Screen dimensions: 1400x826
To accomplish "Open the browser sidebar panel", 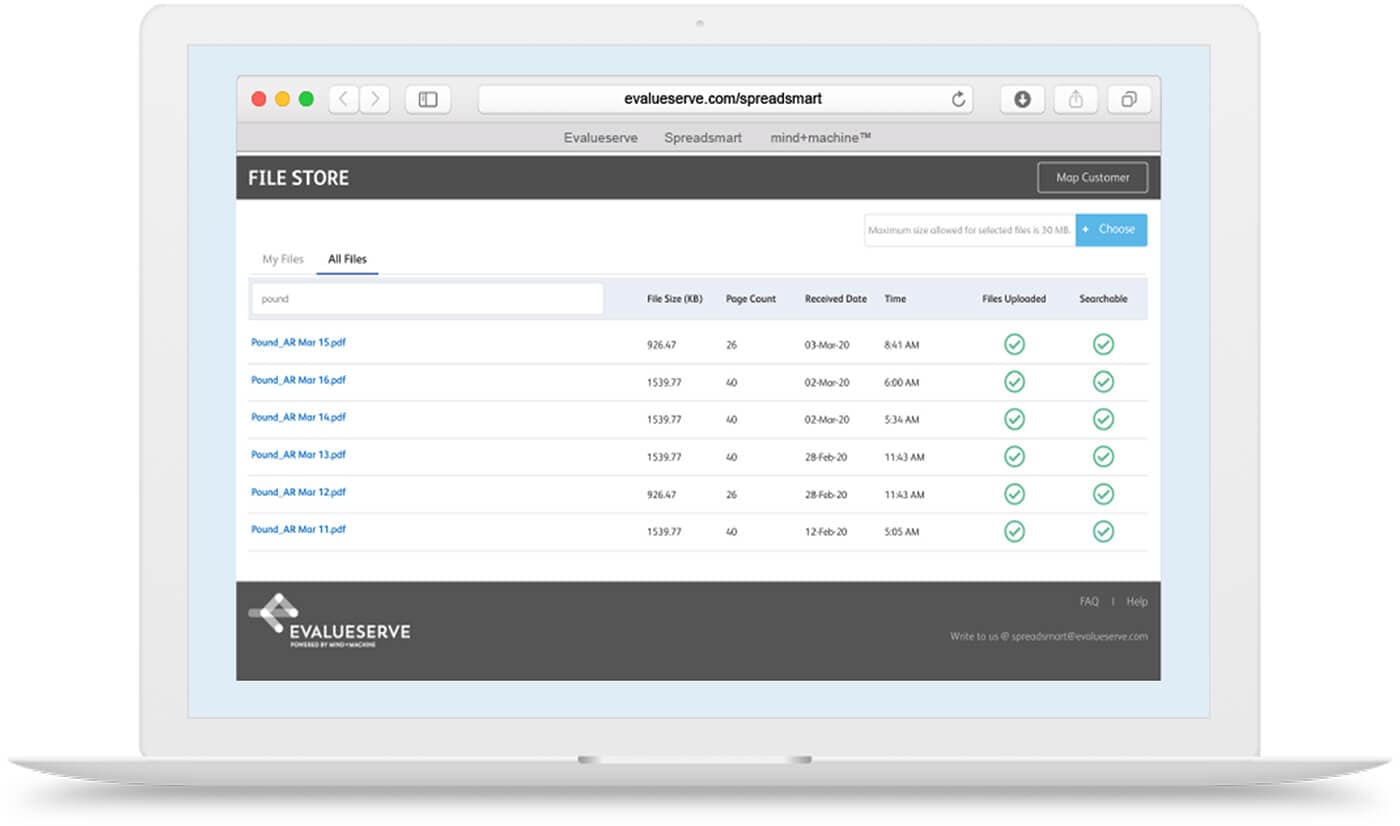I will [428, 99].
